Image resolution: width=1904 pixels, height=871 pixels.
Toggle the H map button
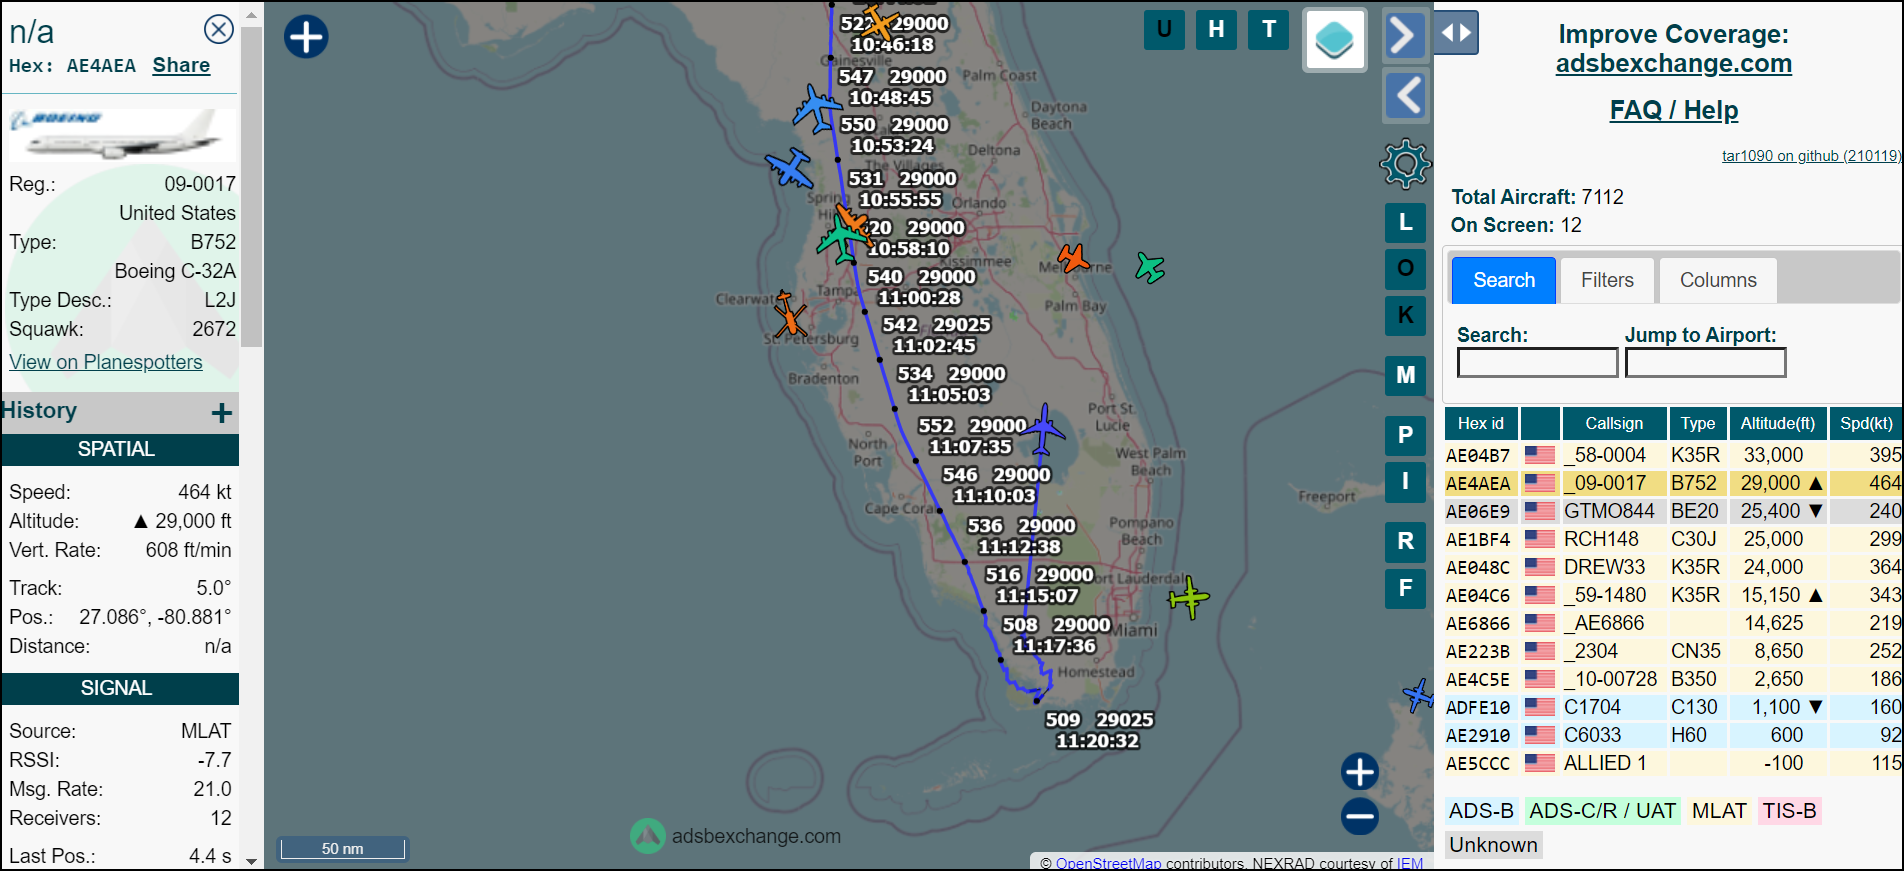click(1216, 29)
